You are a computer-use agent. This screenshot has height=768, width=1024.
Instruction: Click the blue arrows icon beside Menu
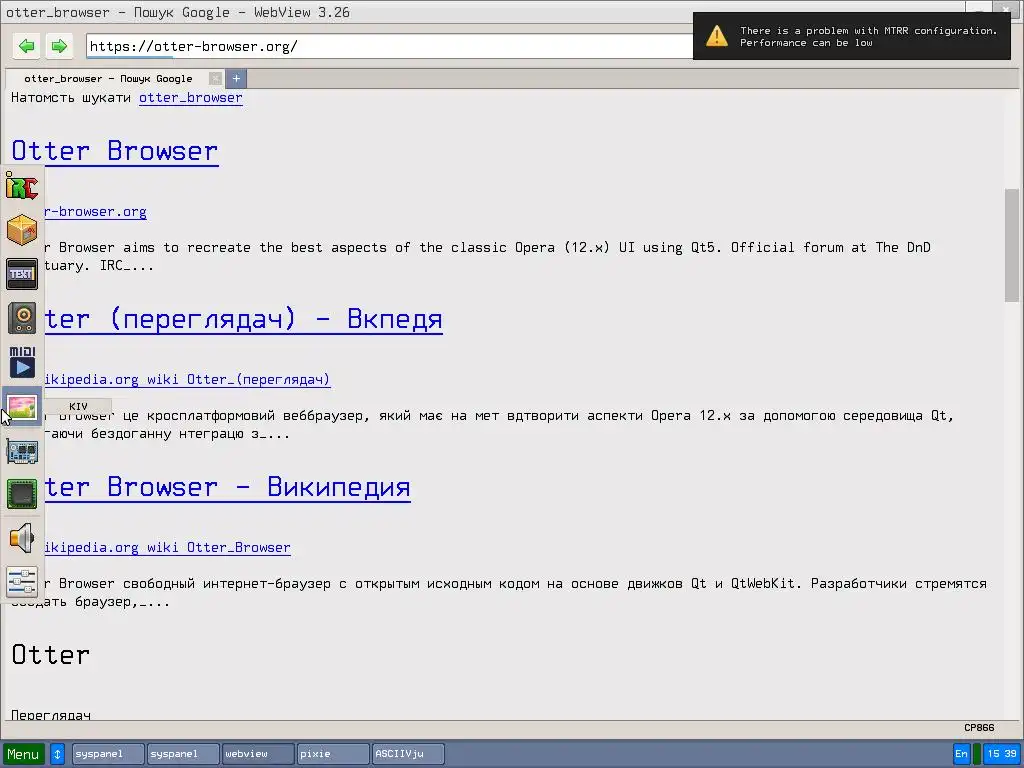click(x=57, y=754)
